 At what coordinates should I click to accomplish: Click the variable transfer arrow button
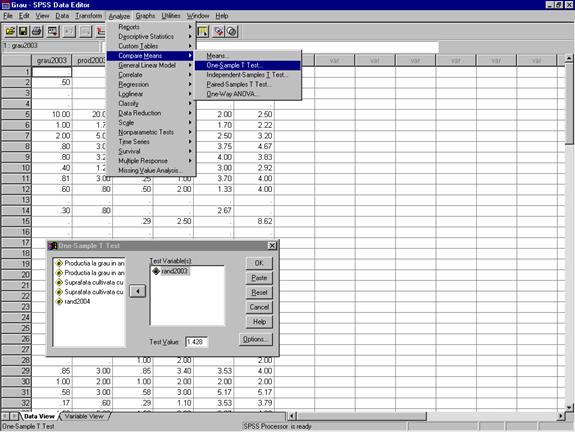138,291
